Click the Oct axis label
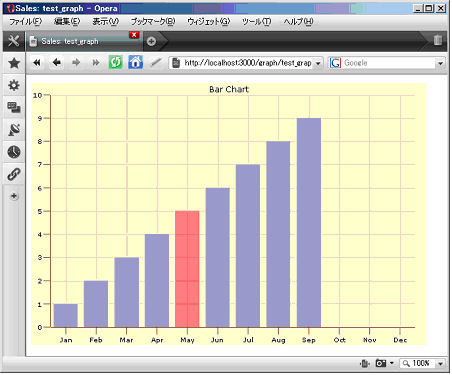452x375 pixels. (339, 340)
